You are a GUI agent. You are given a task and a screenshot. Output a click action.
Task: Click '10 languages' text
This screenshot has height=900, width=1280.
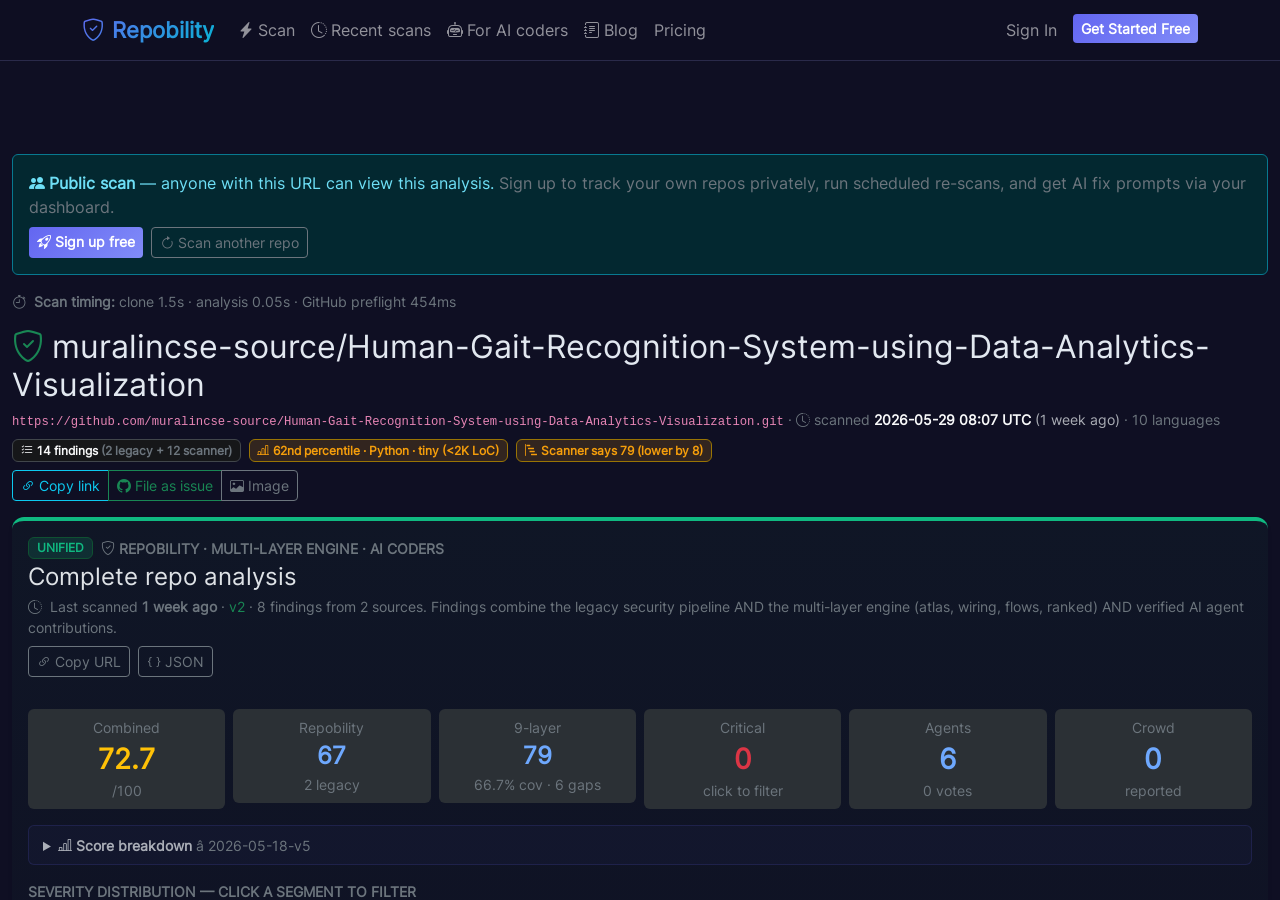[x=1176, y=420]
